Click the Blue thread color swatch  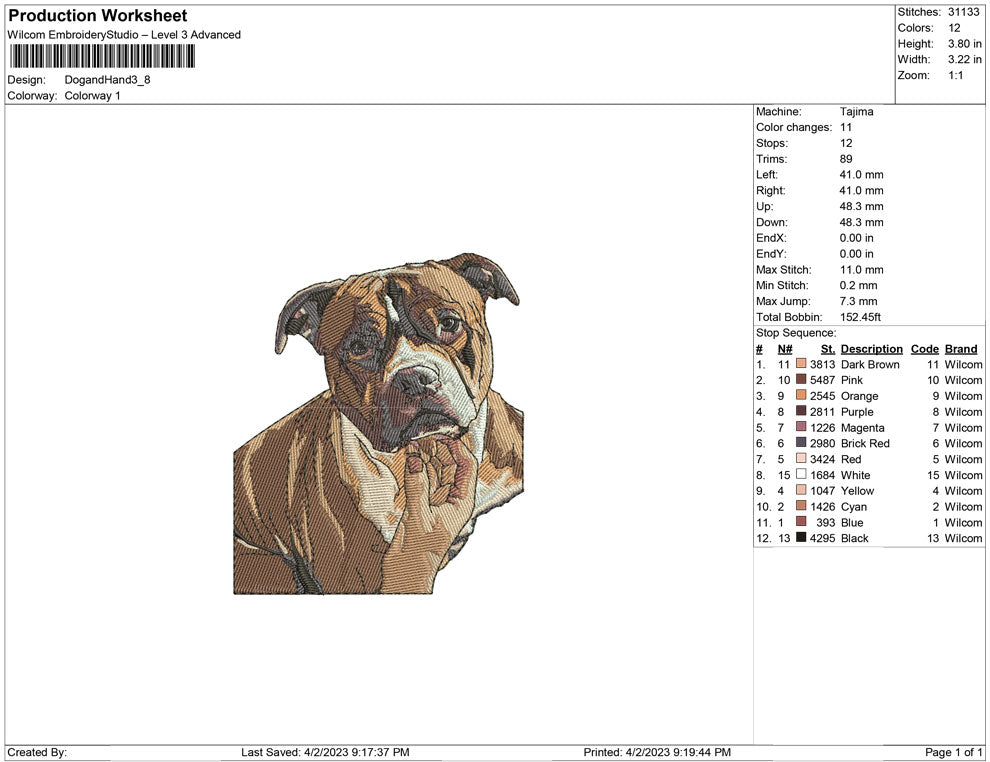[x=801, y=521]
